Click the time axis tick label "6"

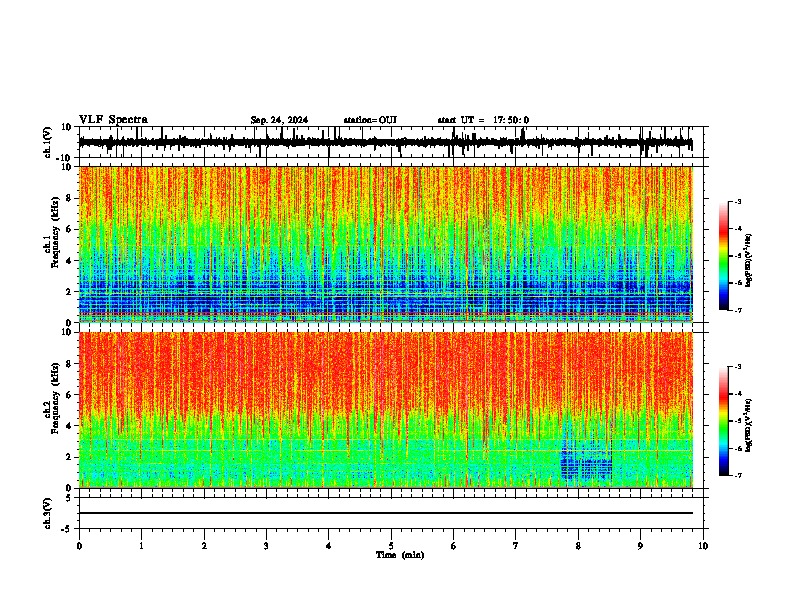453,546
